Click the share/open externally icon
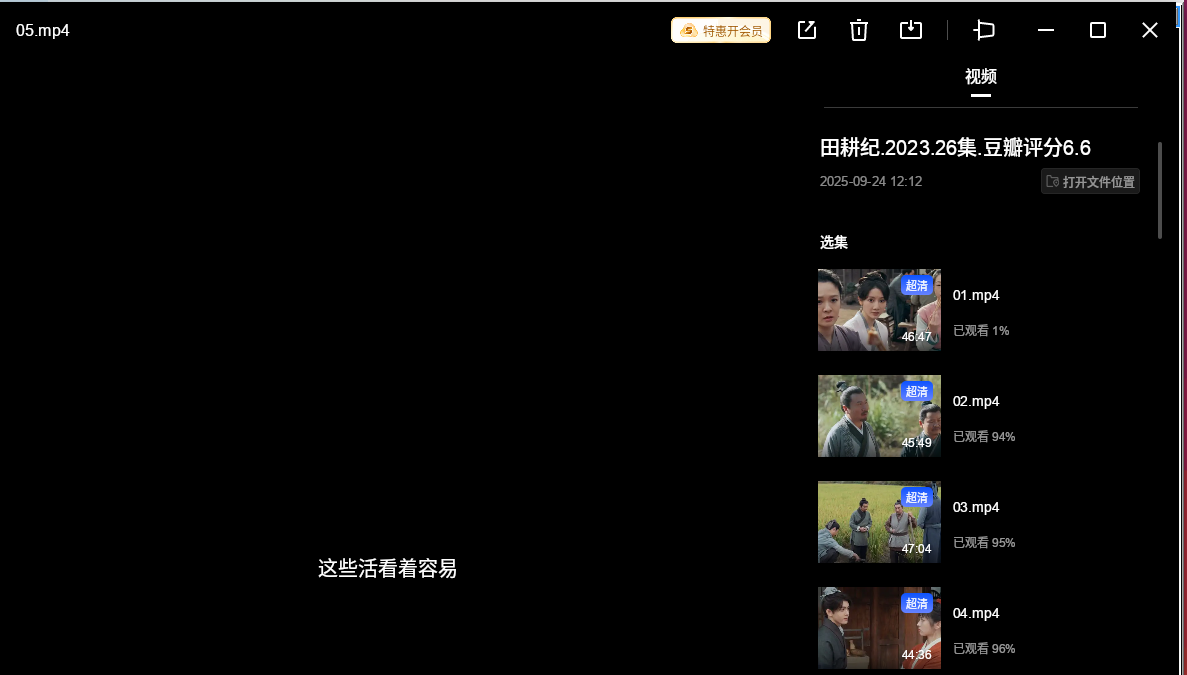This screenshot has width=1187, height=675. [806, 30]
